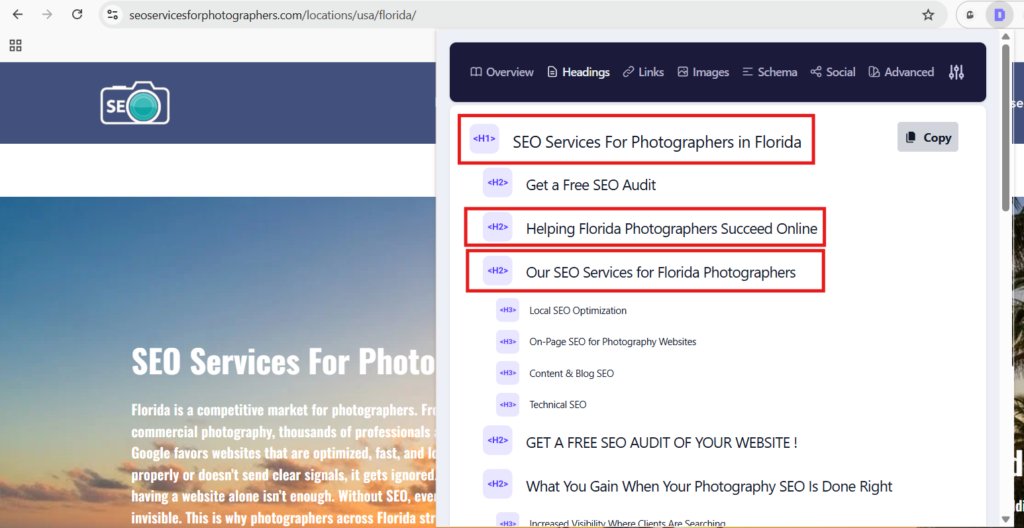
Task: Open the Overview tab
Action: coord(502,72)
